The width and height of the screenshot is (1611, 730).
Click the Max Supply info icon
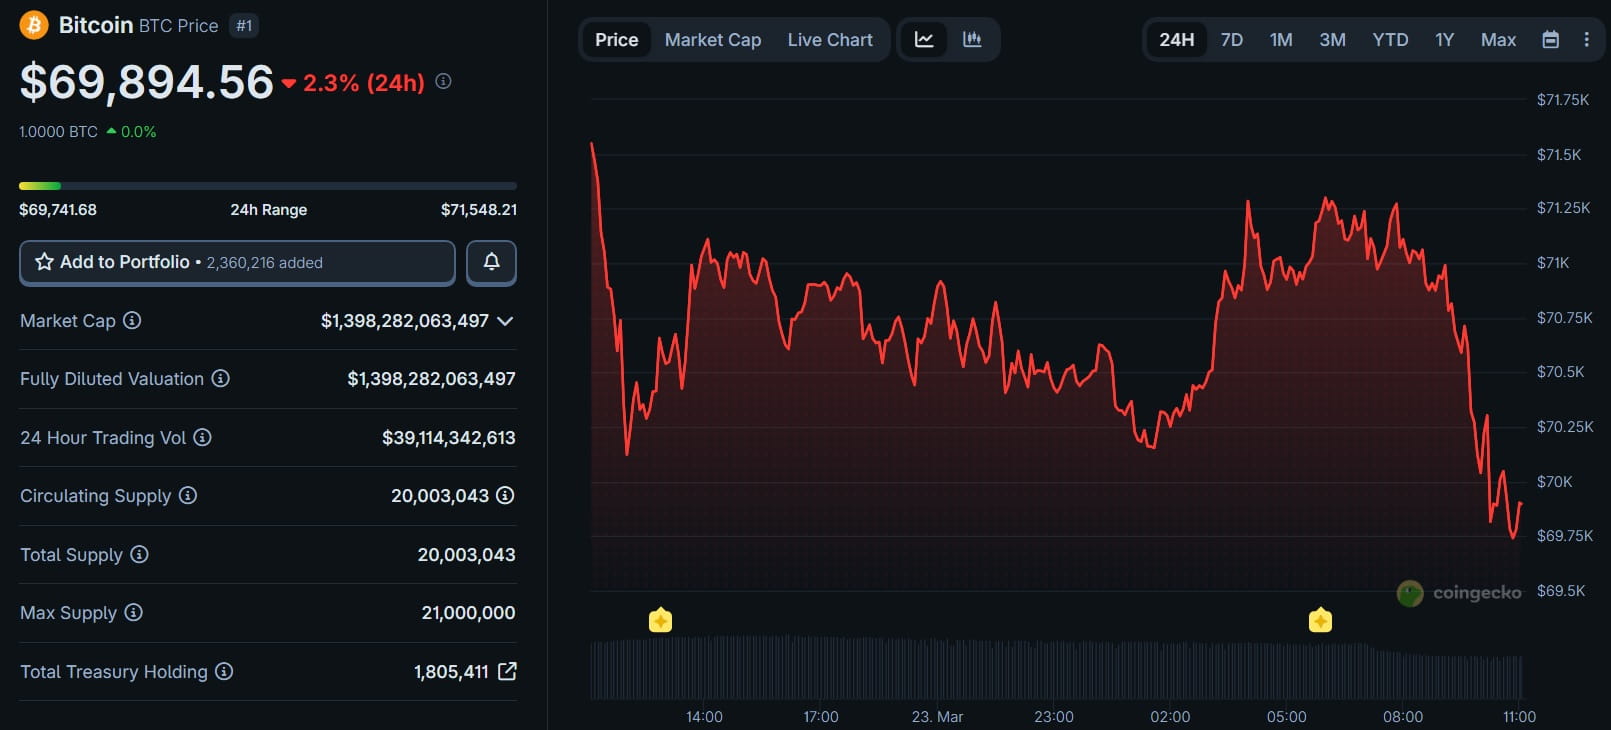coord(133,612)
